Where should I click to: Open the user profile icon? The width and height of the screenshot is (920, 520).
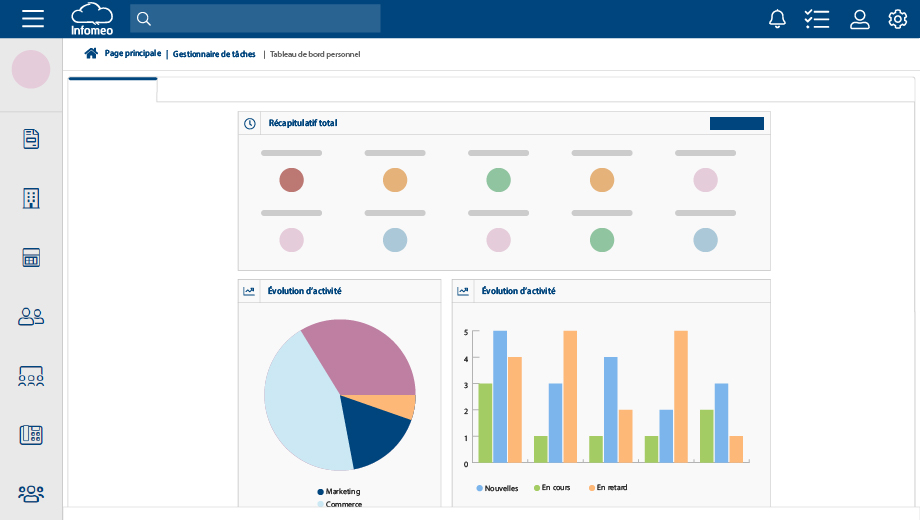[859, 19]
